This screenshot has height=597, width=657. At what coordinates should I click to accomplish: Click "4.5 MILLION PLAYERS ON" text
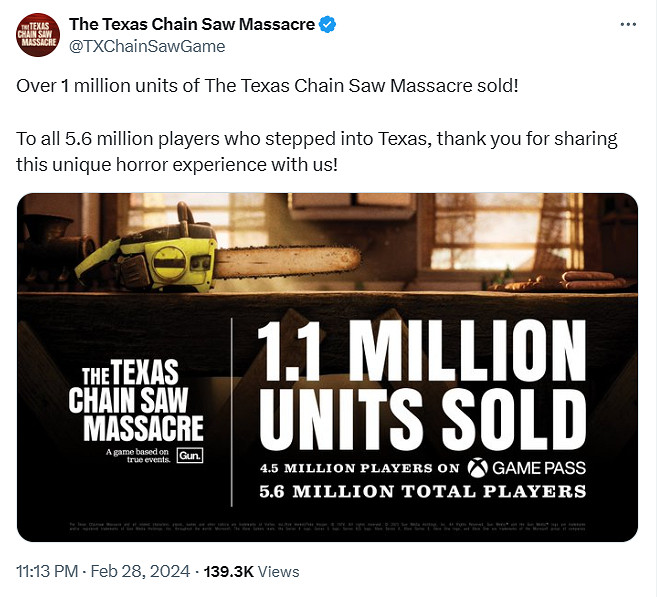coord(360,467)
